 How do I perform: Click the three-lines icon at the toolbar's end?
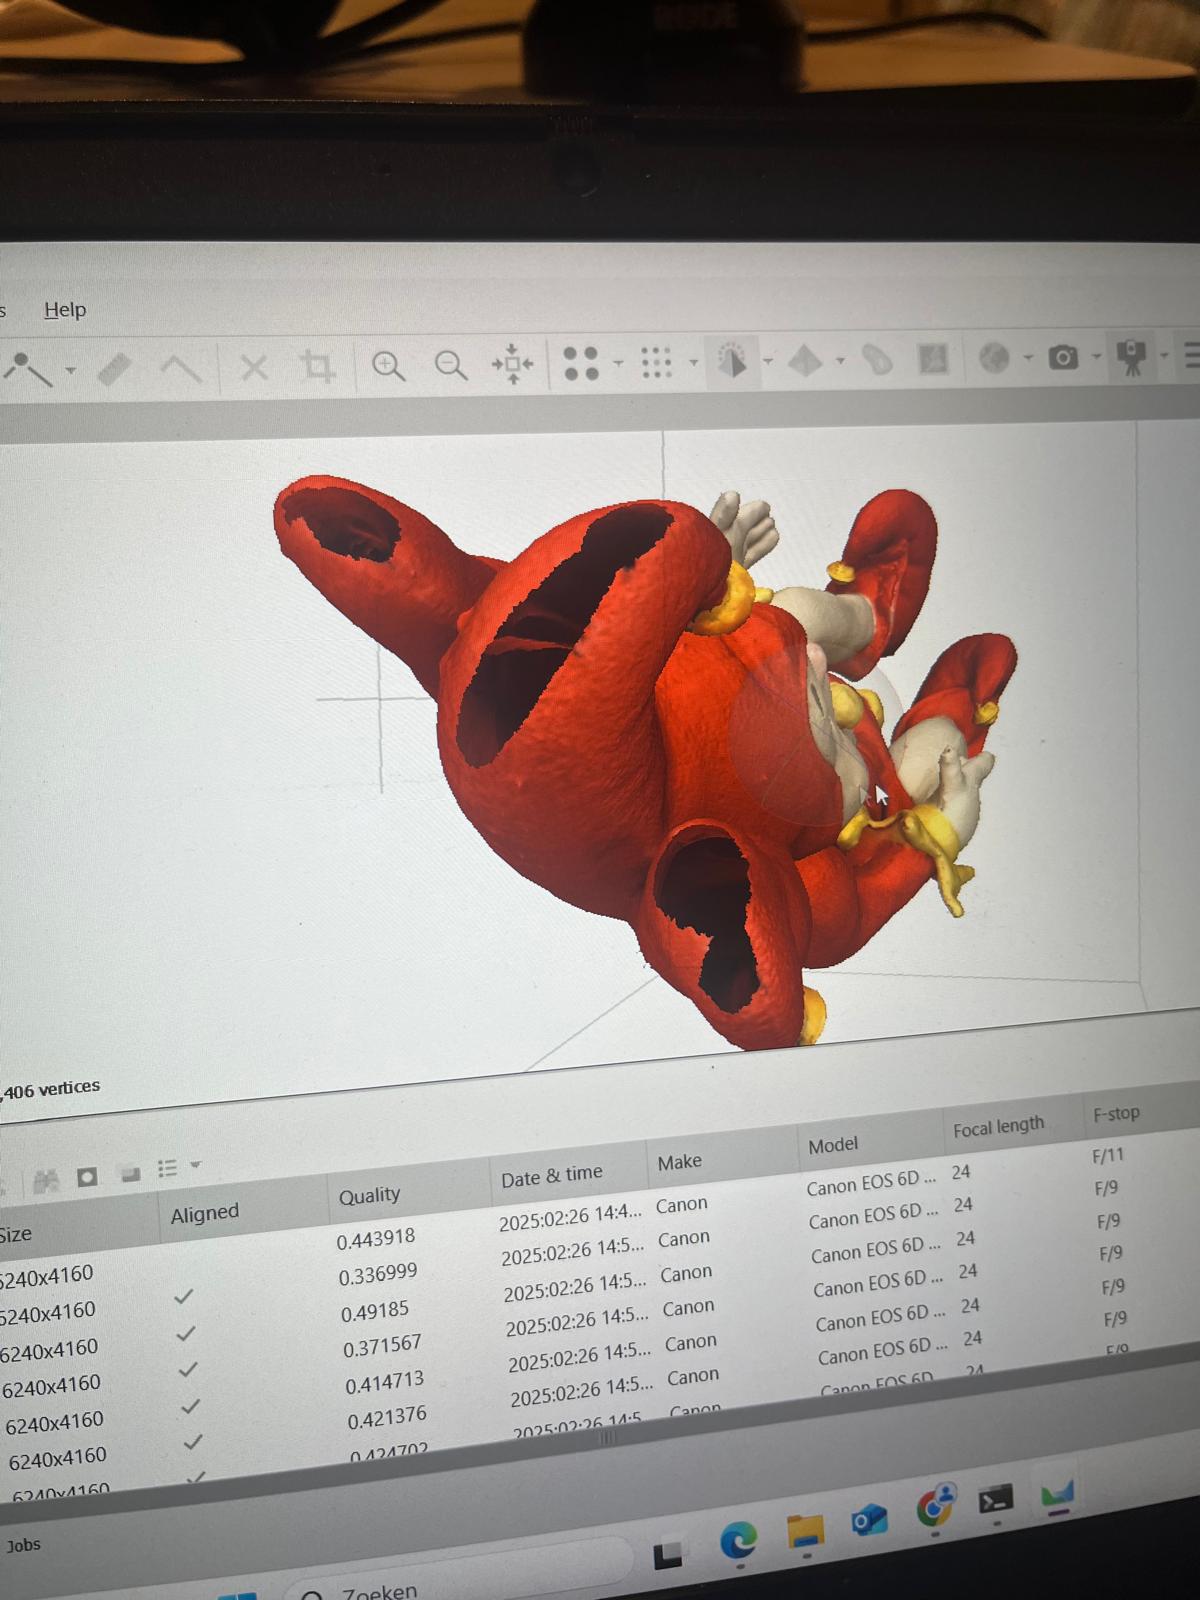pos(1191,355)
